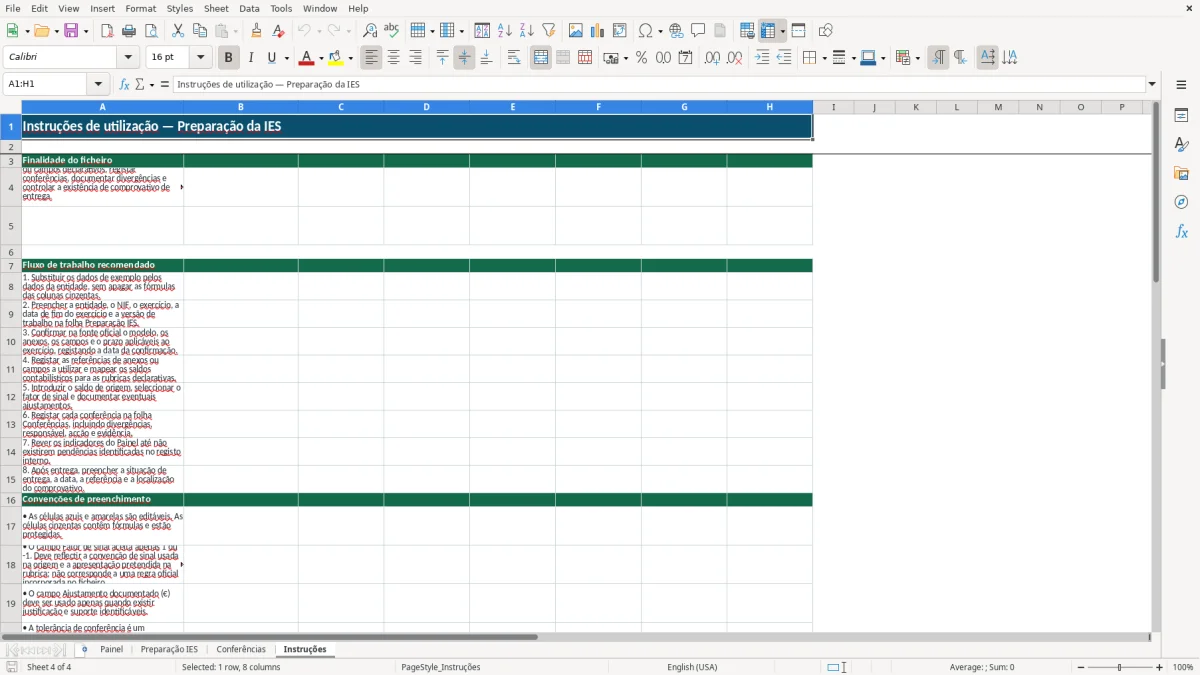Image resolution: width=1200 pixels, height=675 pixels.
Task: Open Find and Replace
Action: tap(370, 31)
